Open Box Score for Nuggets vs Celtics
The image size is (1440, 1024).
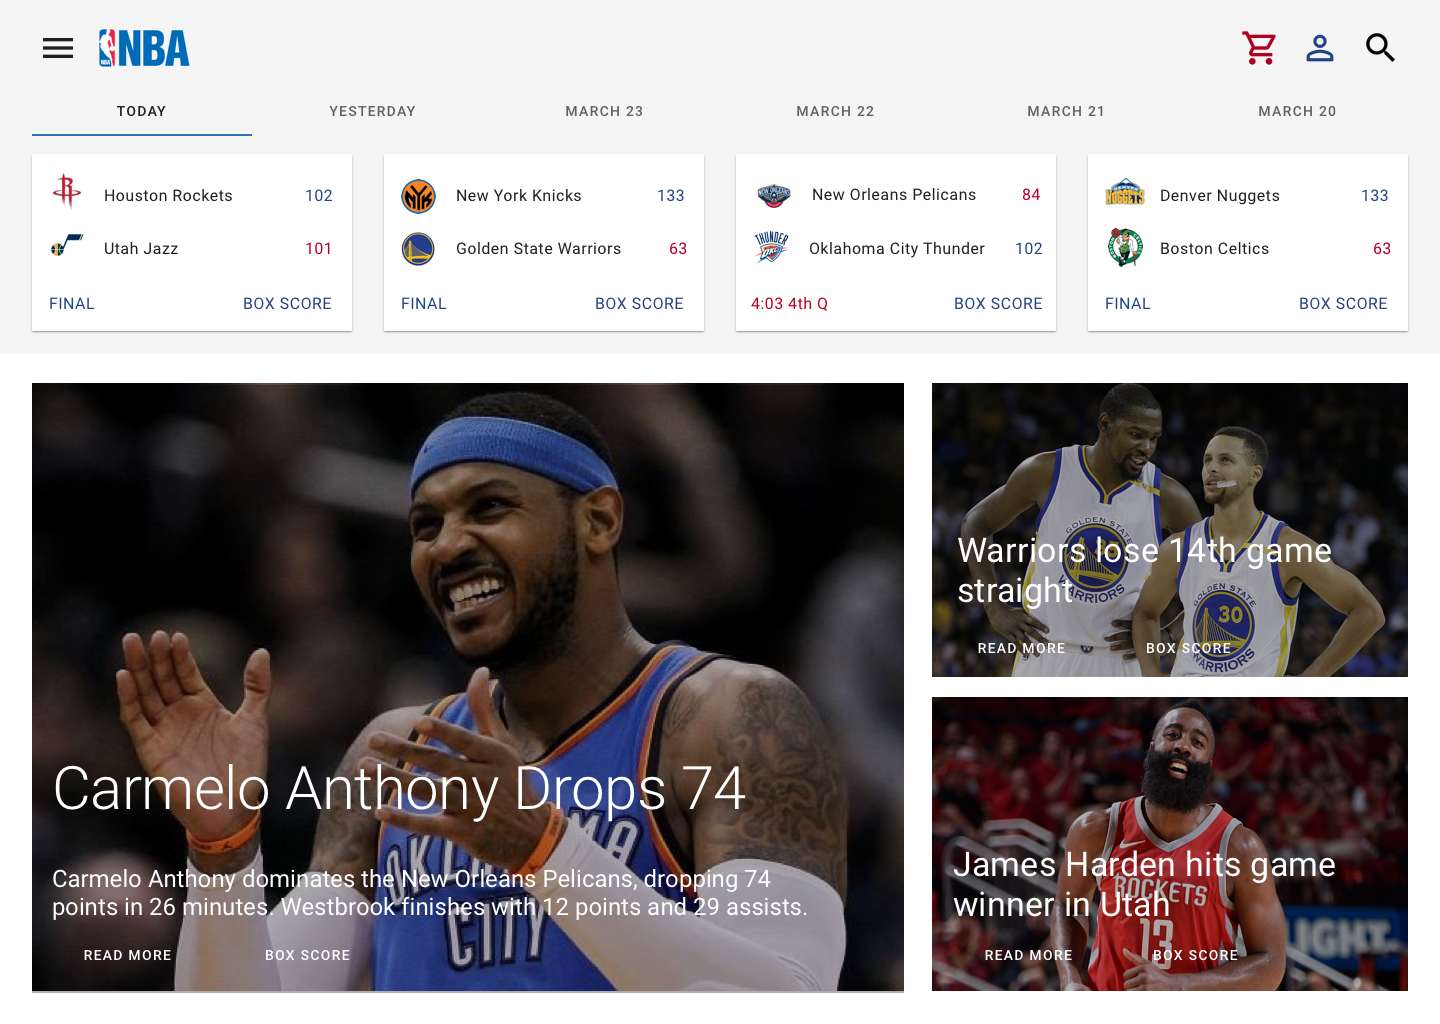(1343, 304)
